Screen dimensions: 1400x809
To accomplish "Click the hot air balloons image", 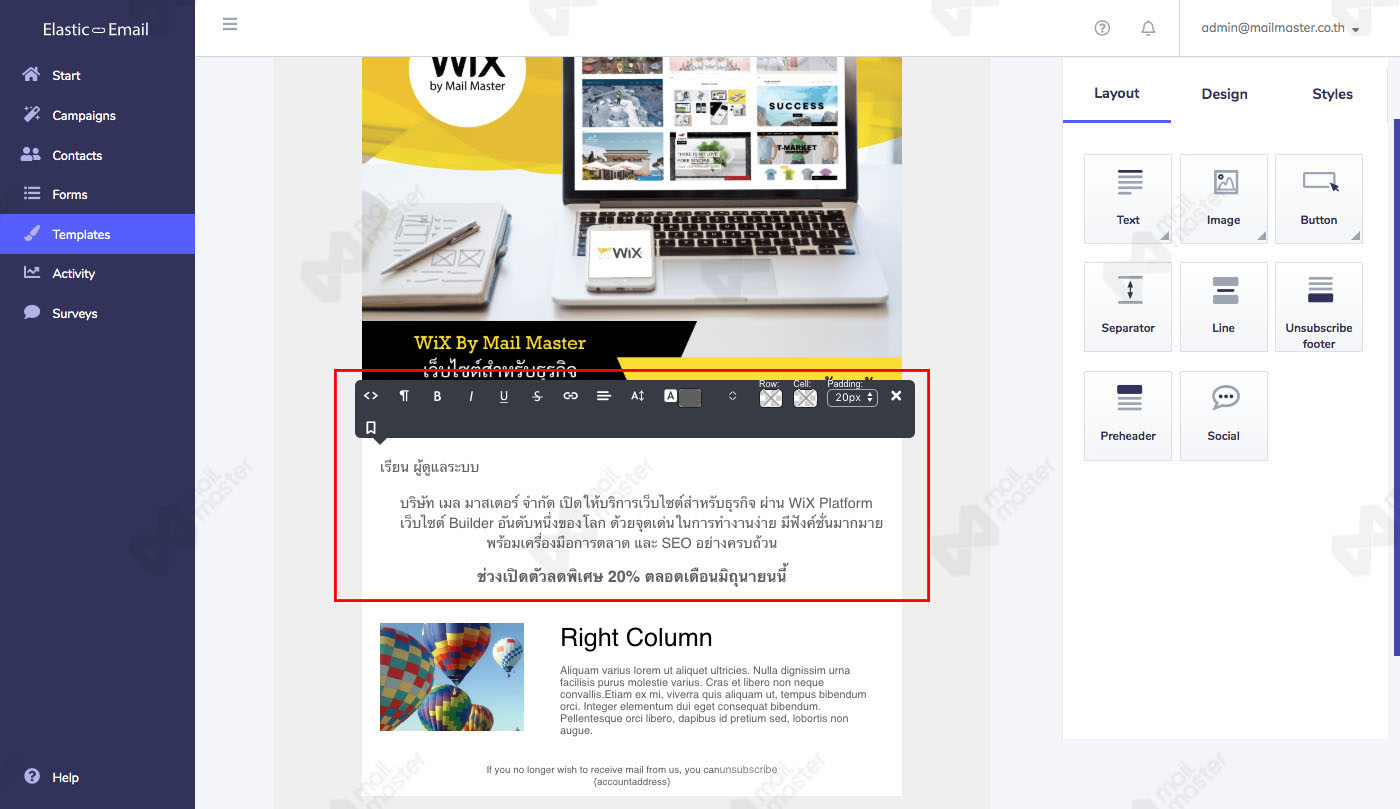I will (452, 677).
